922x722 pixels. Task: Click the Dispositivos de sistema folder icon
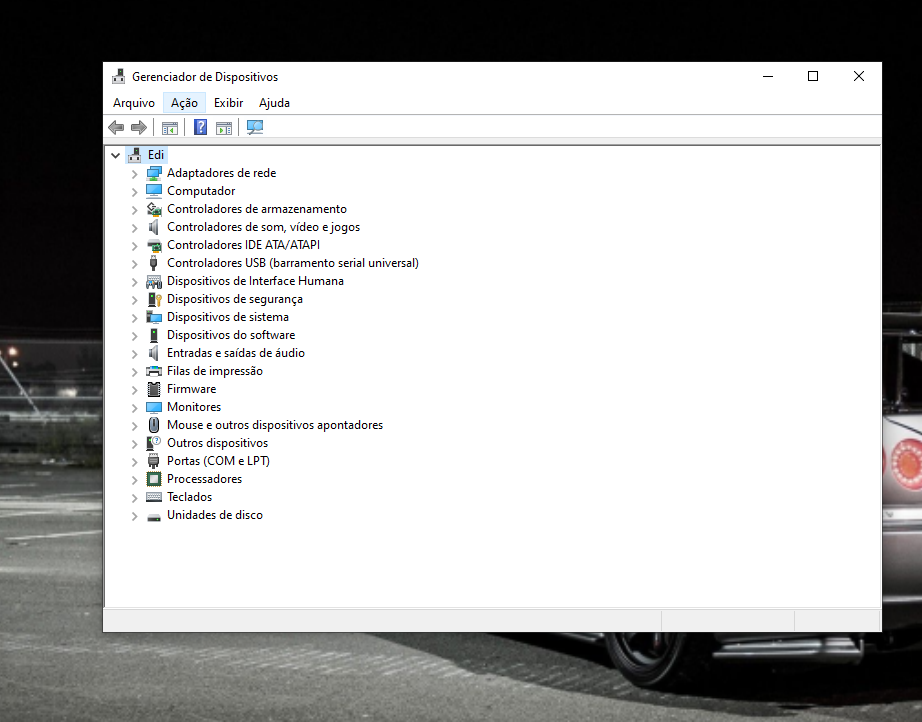154,317
